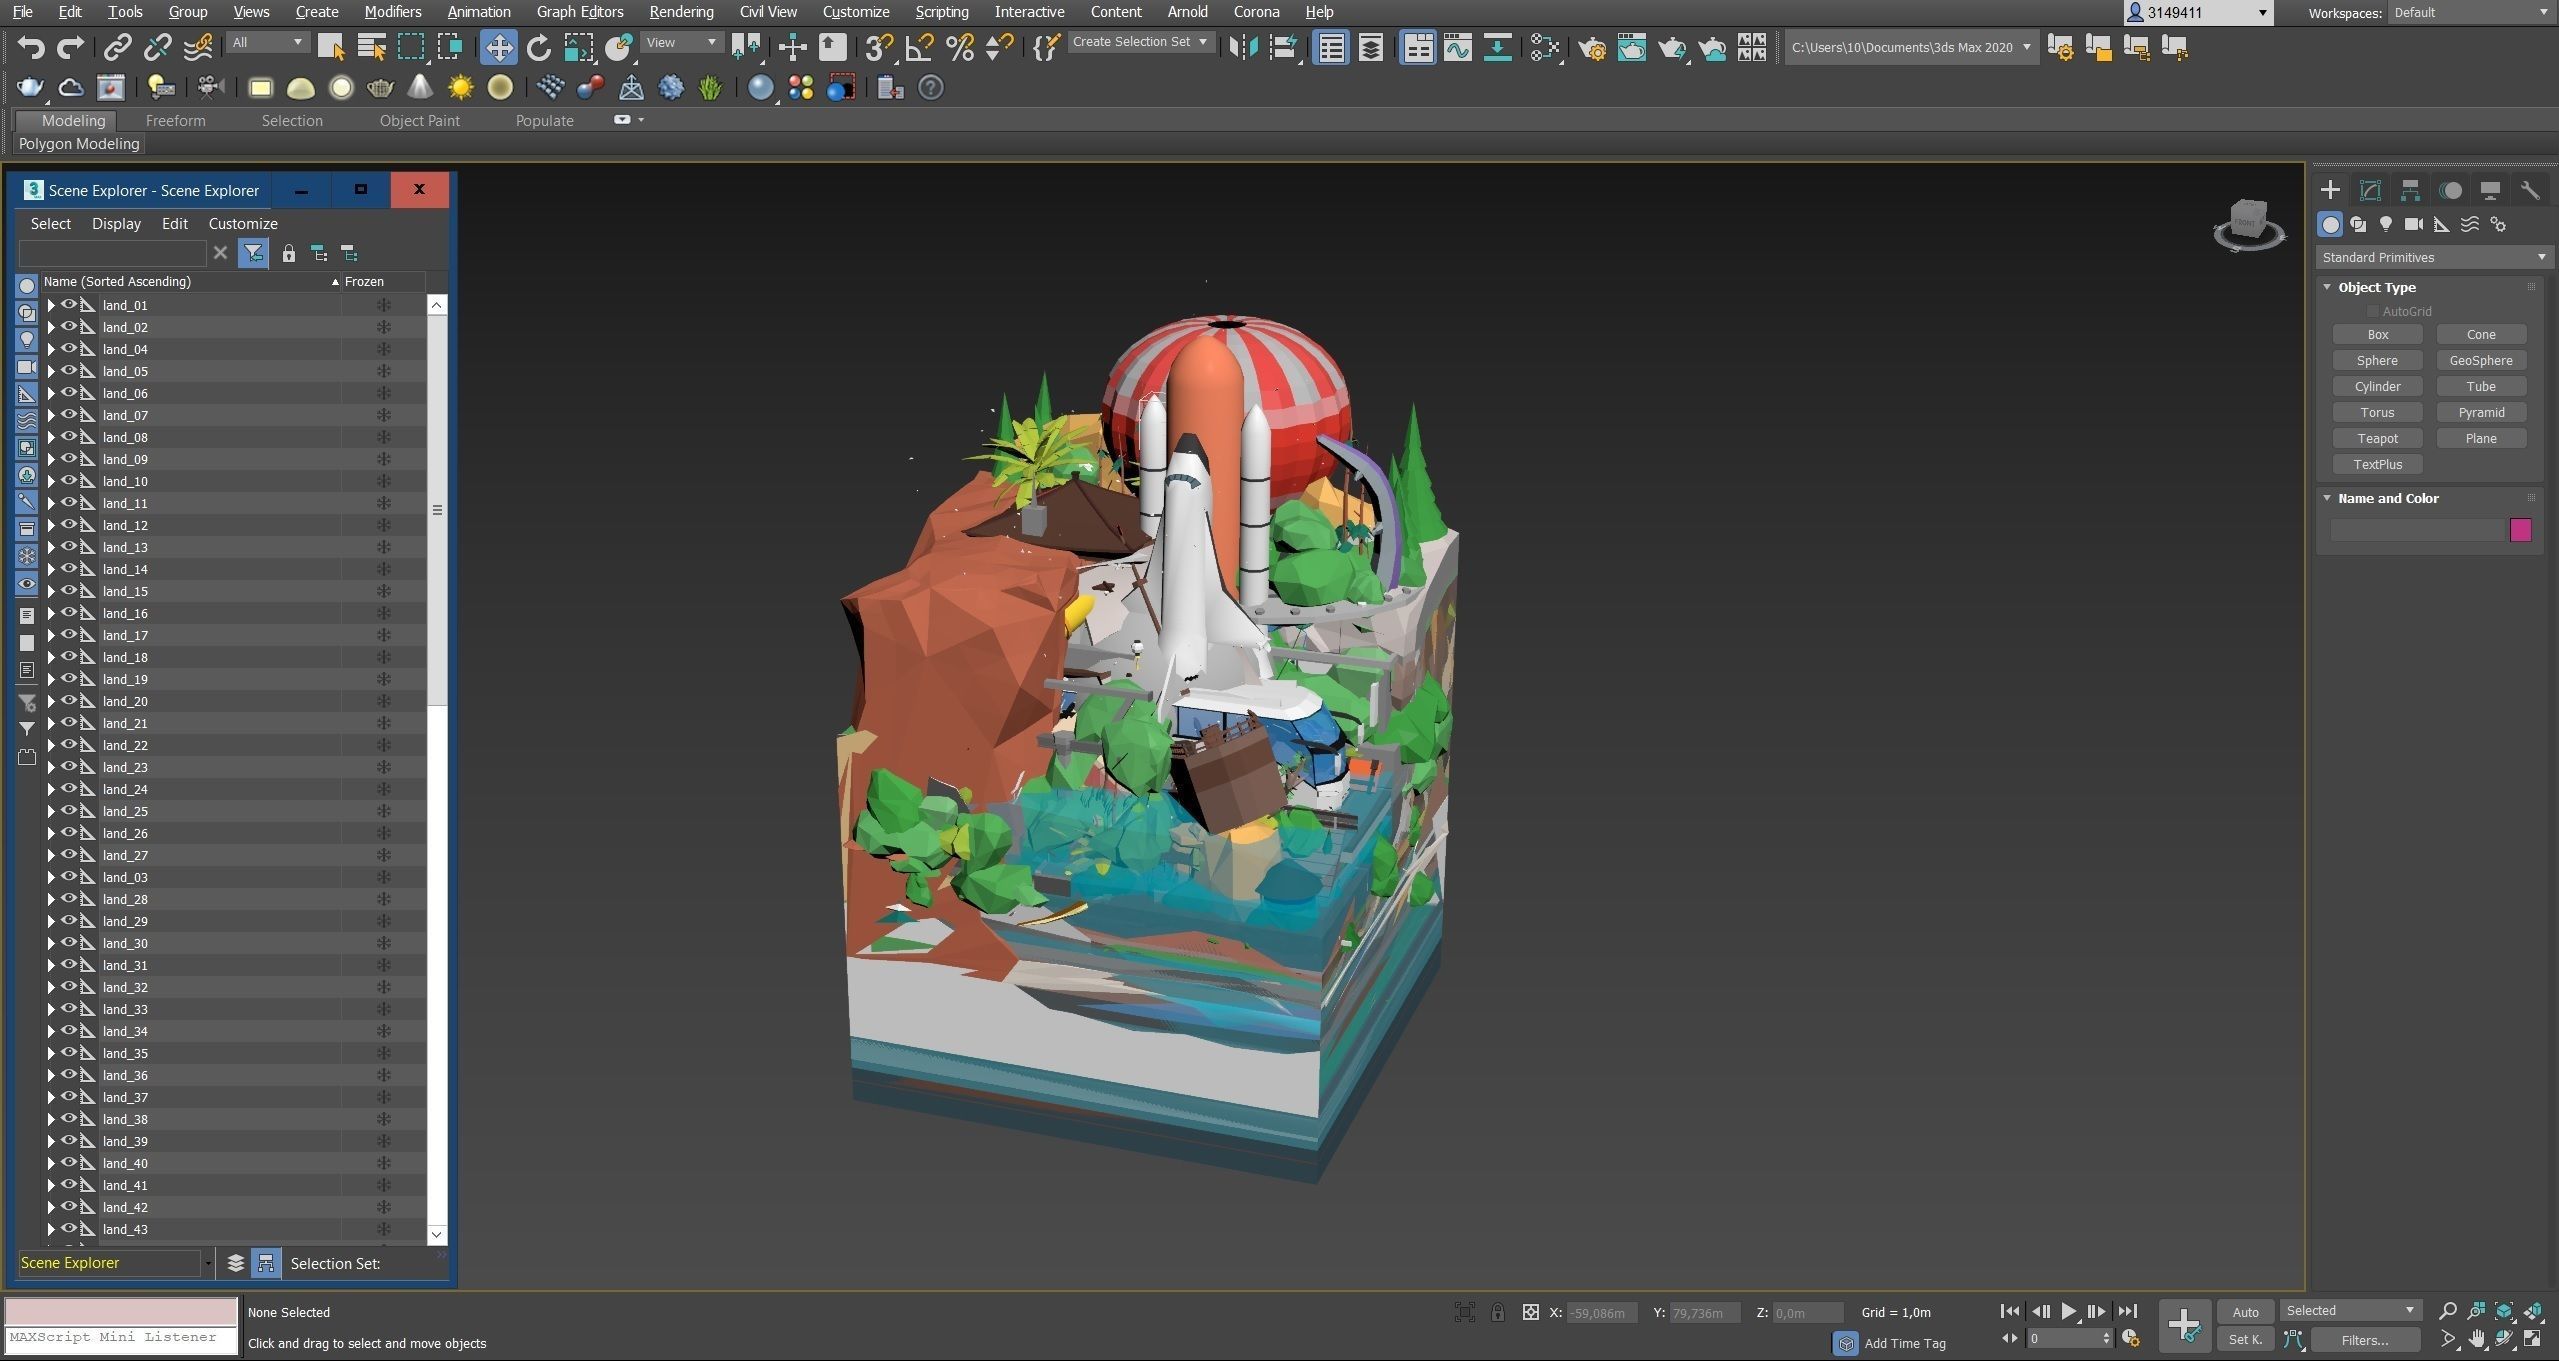The image size is (2559, 1361).
Task: Switch to the Object Paint ribbon tab
Action: coord(419,120)
